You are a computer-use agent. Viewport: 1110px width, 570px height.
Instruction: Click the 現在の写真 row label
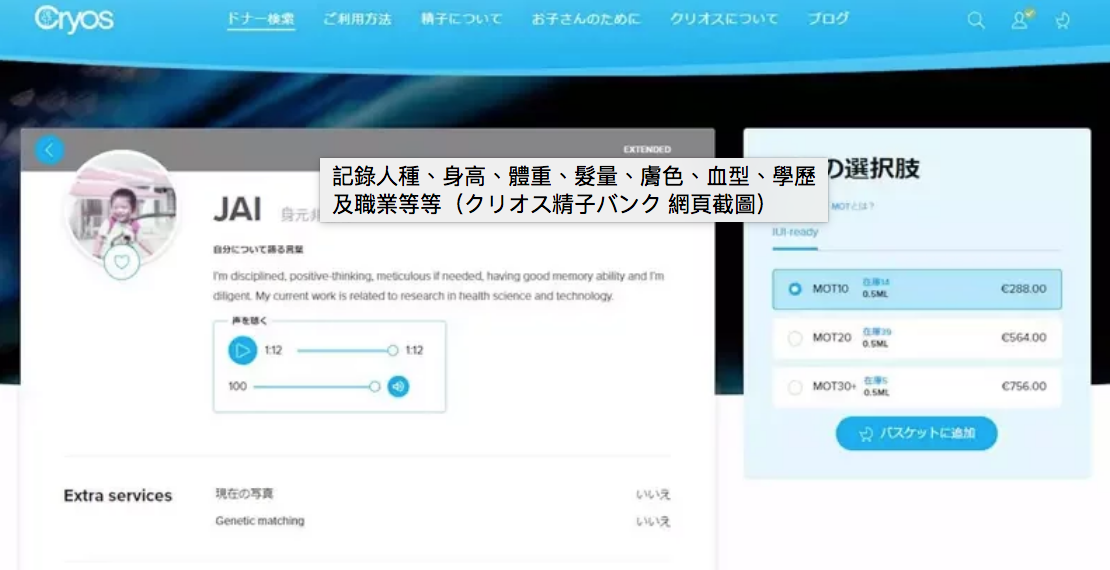tap(244, 494)
